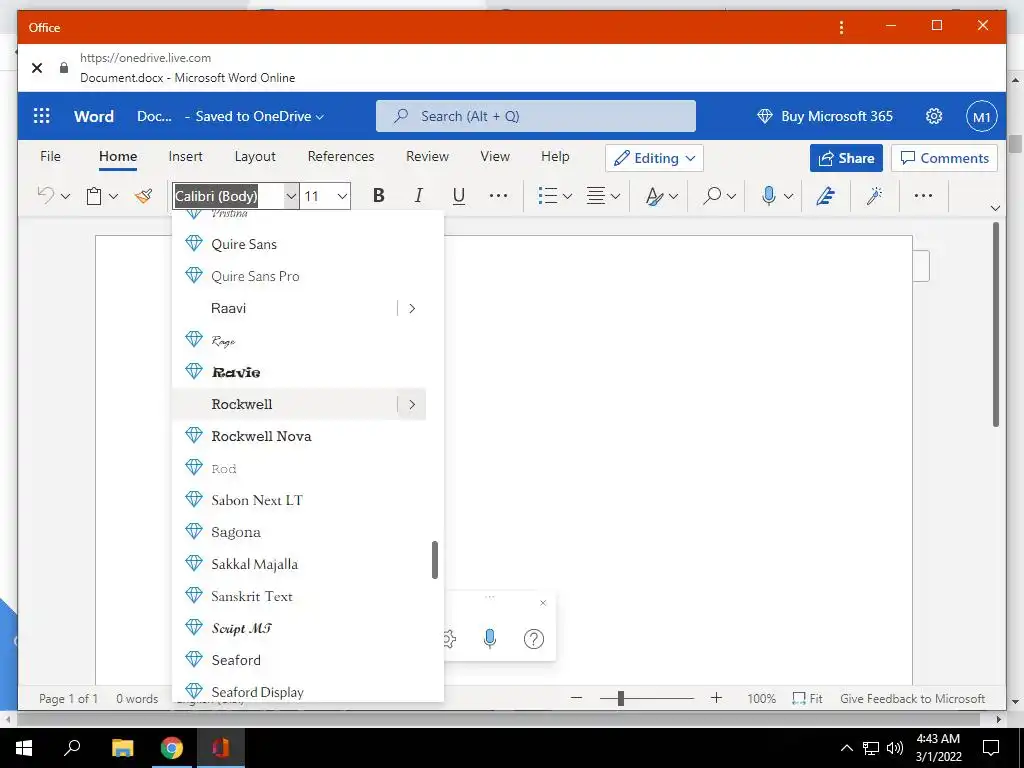1024x768 pixels.
Task: Open the Editor pen icon
Action: coord(825,195)
